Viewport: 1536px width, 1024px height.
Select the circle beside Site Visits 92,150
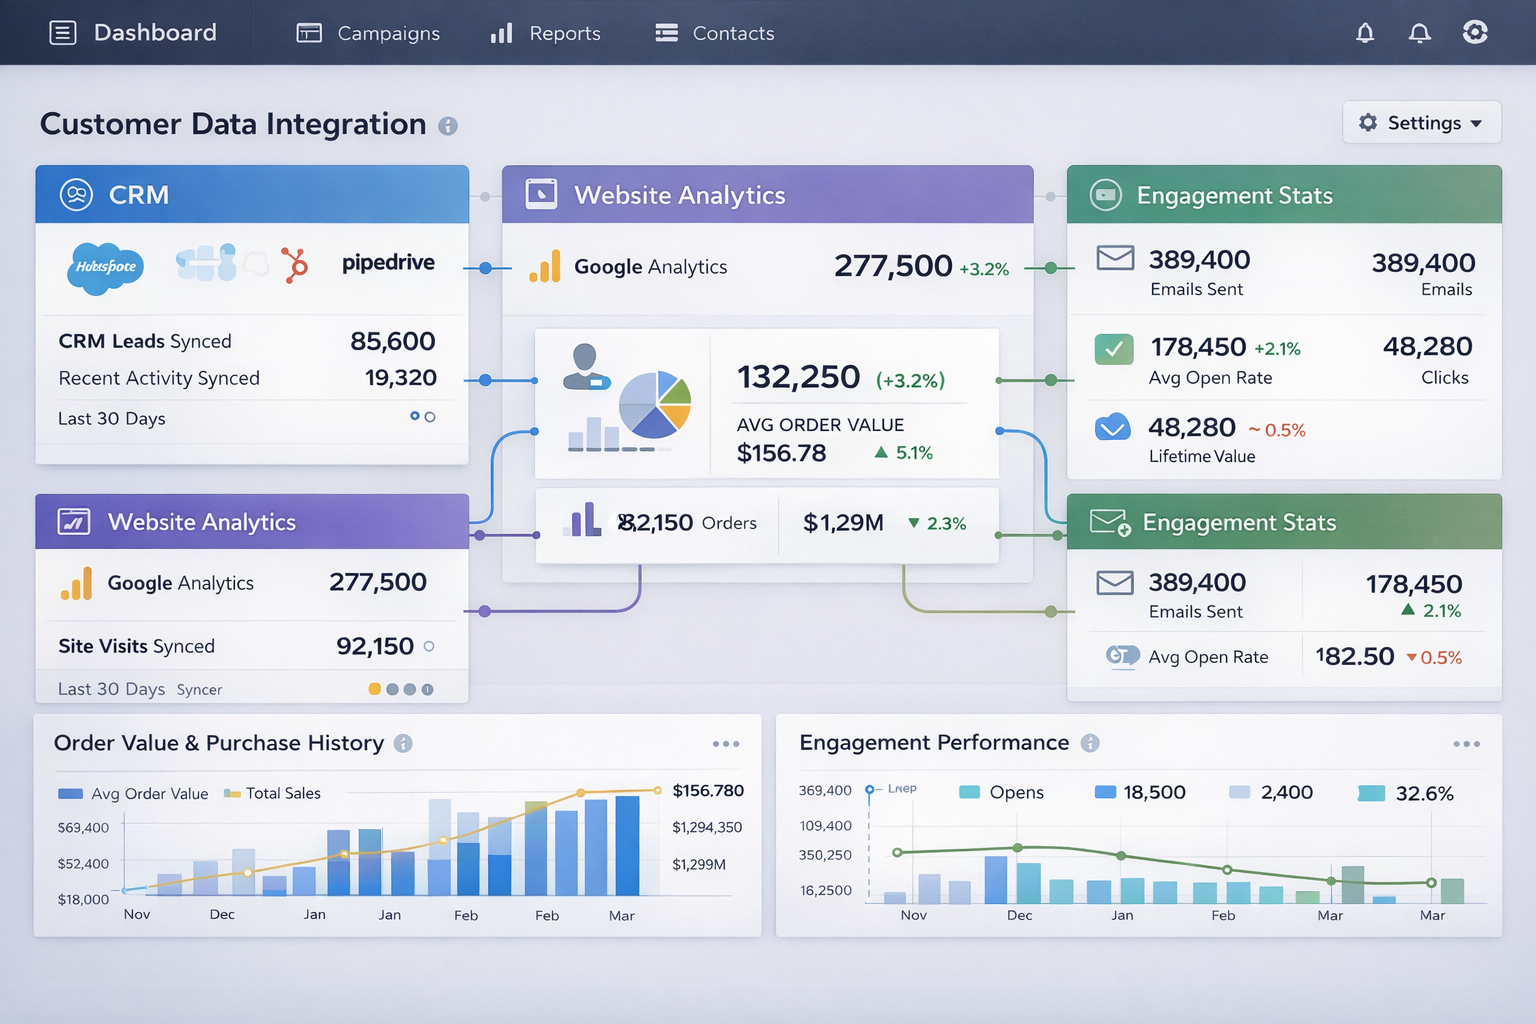(429, 647)
